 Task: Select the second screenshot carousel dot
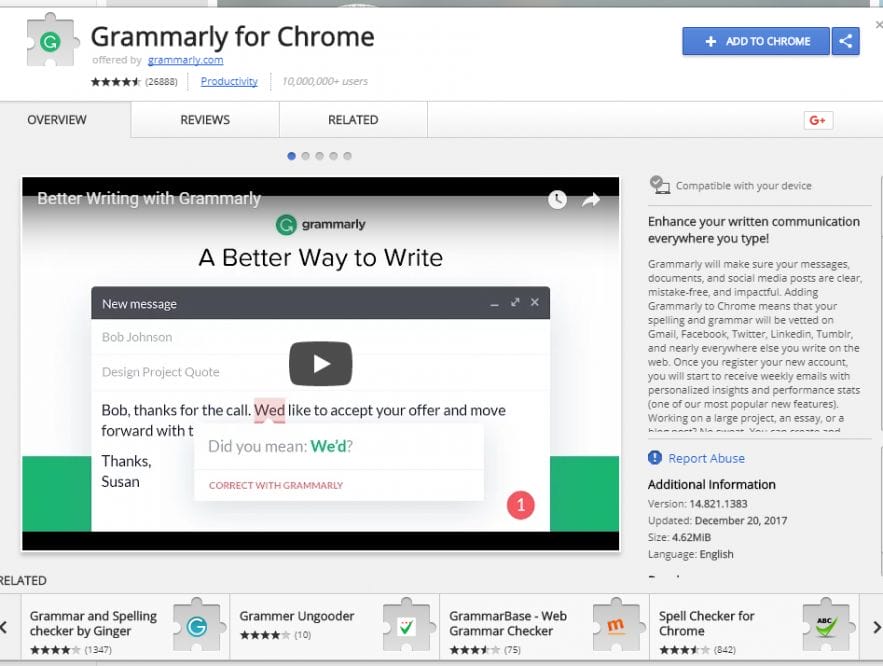305,156
